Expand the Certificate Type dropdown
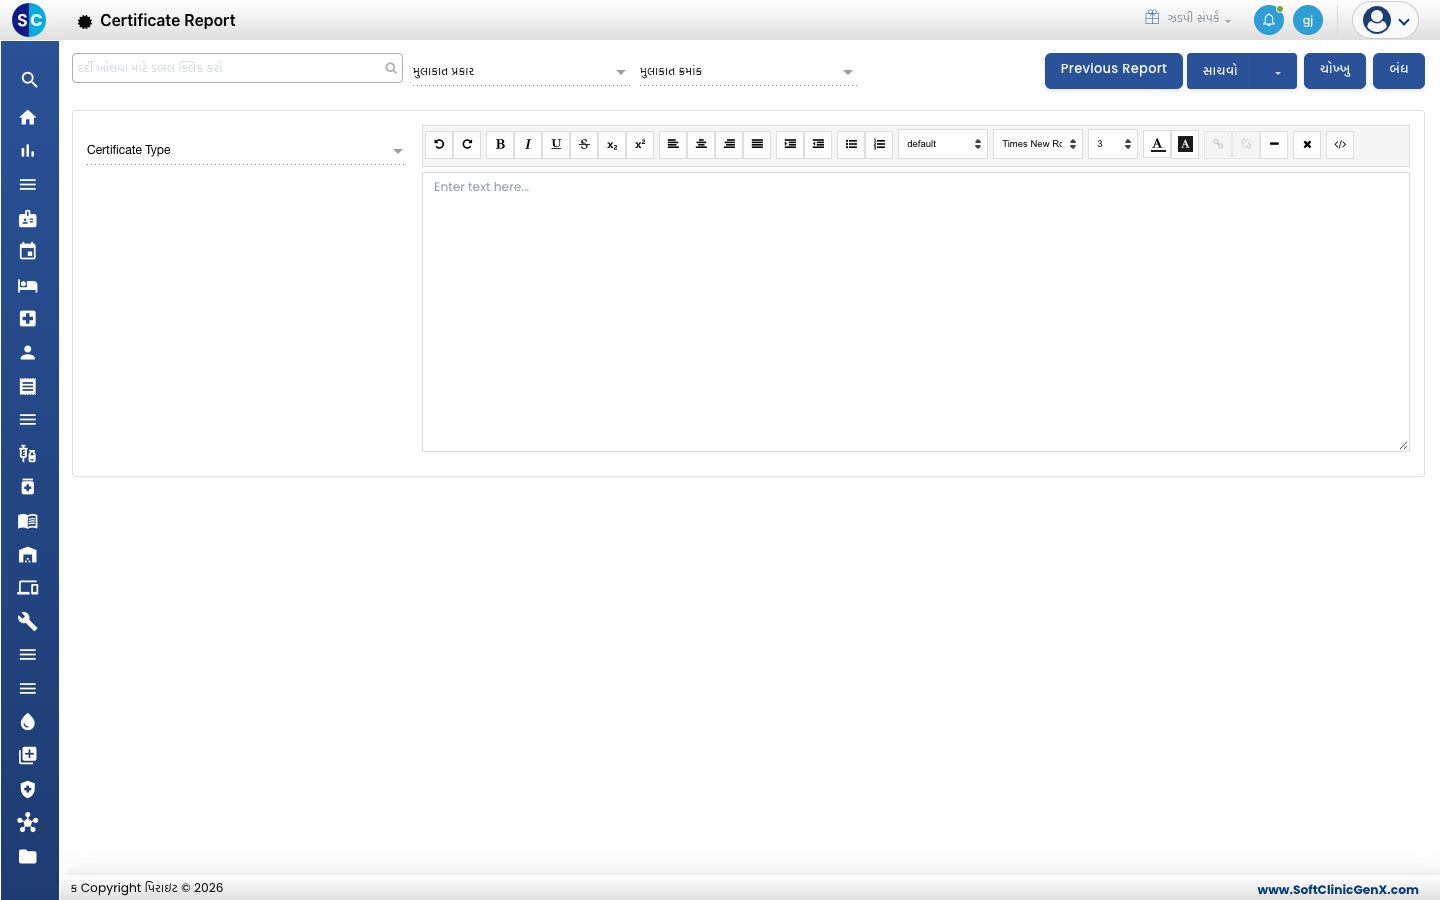Image resolution: width=1440 pixels, height=900 pixels. [x=245, y=150]
